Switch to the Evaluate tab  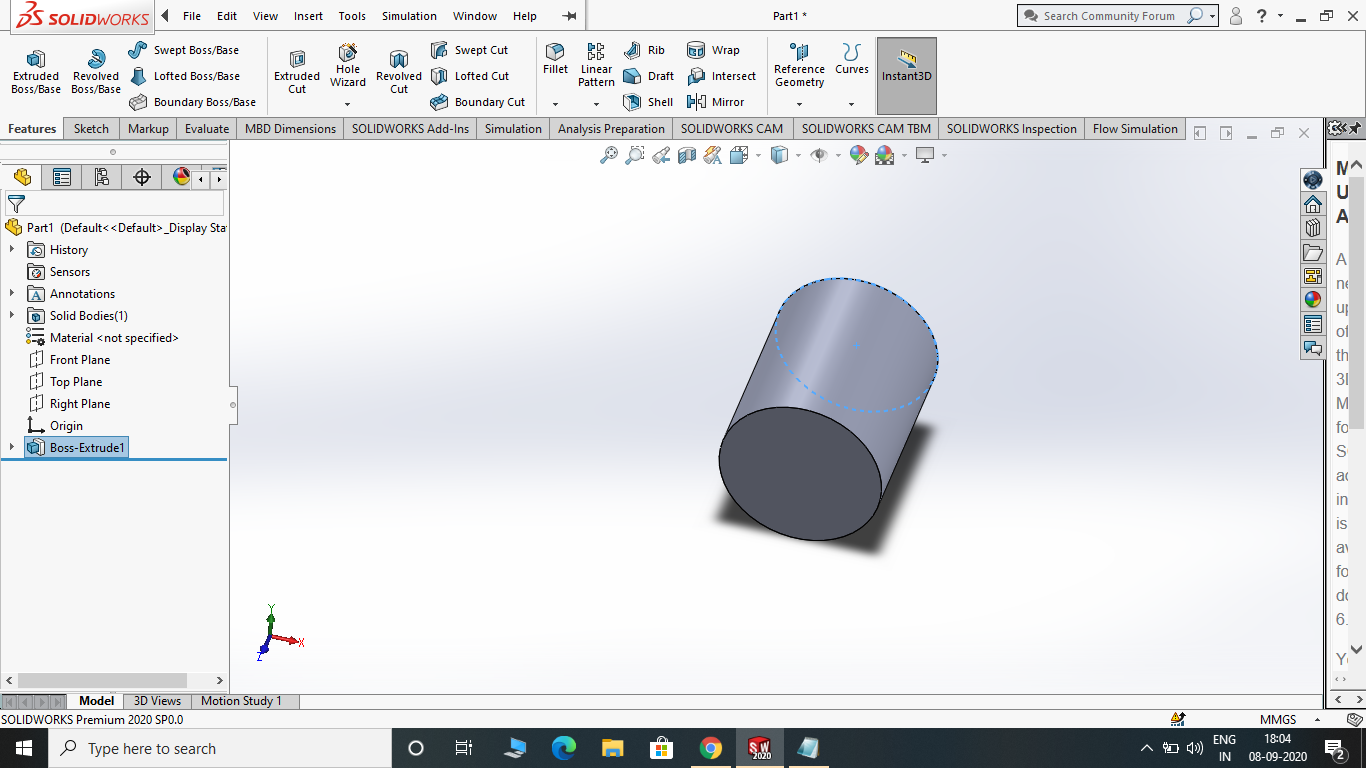[206, 128]
